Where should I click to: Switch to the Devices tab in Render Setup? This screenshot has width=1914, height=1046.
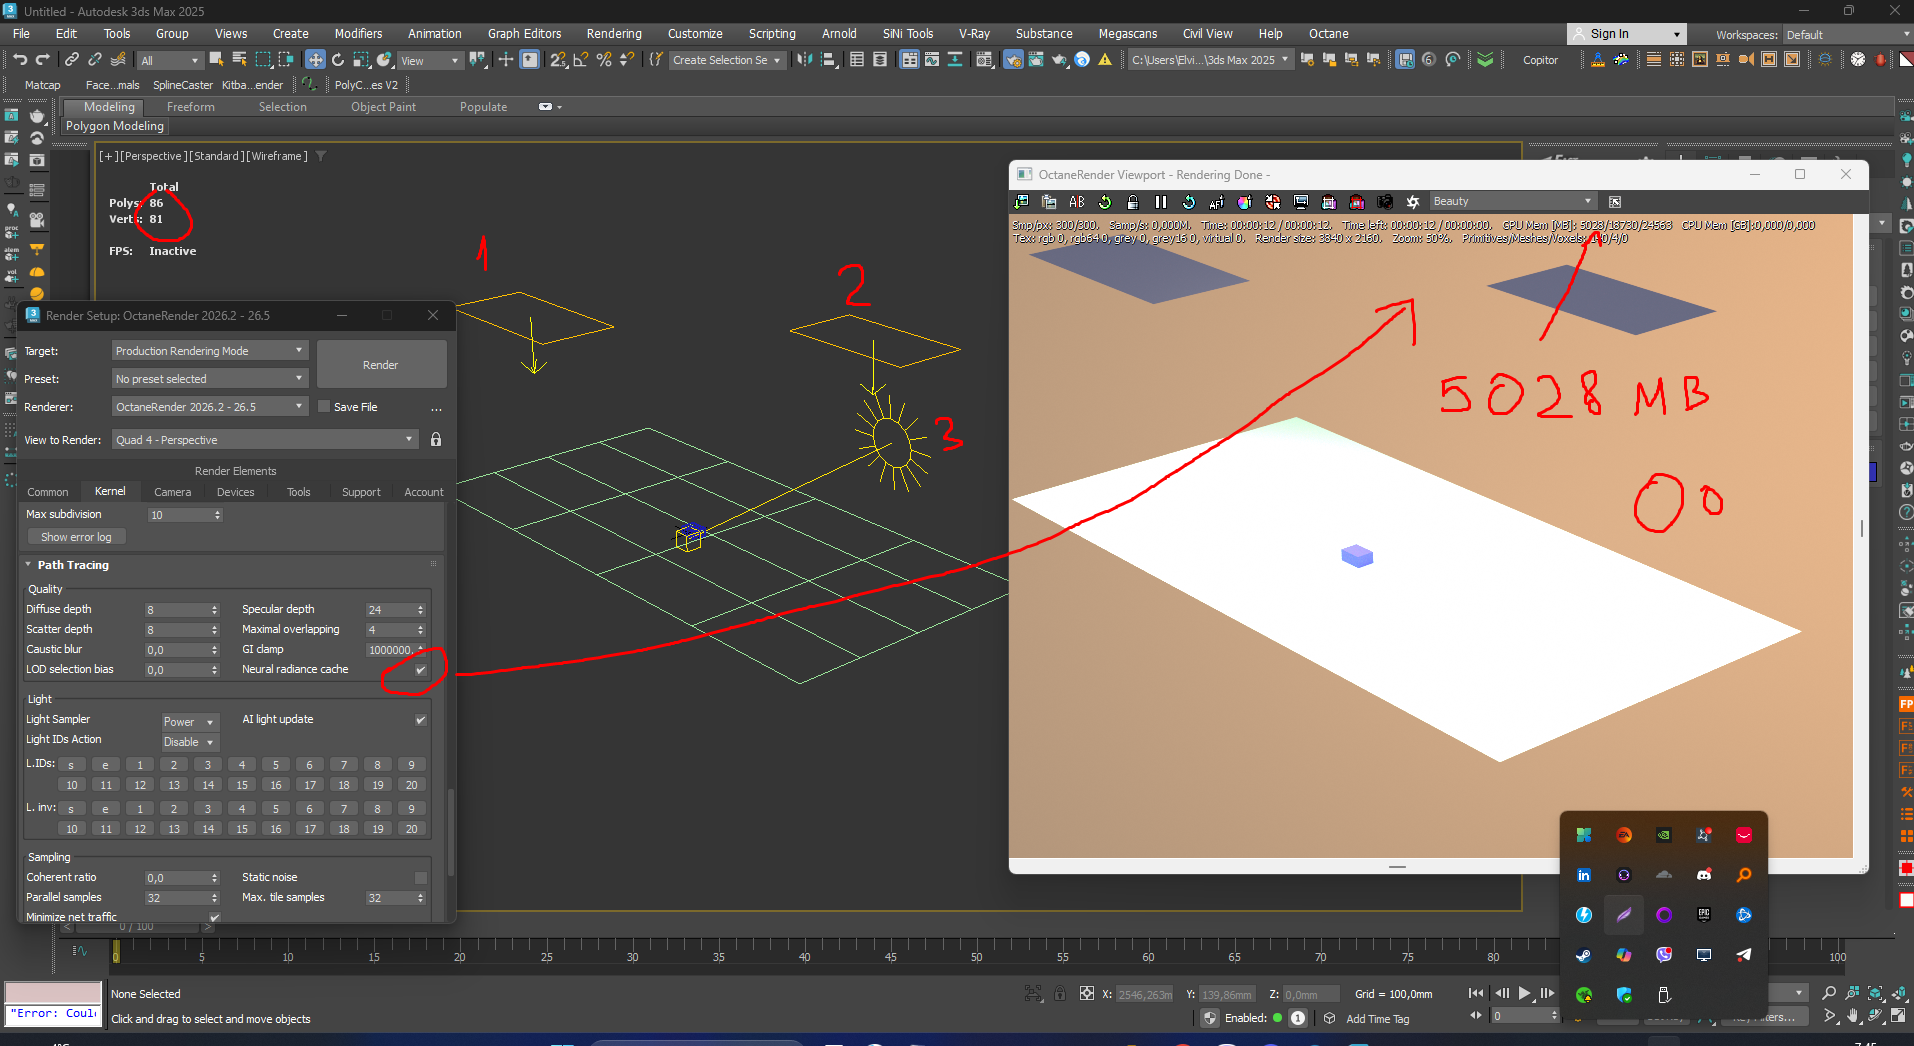point(235,492)
